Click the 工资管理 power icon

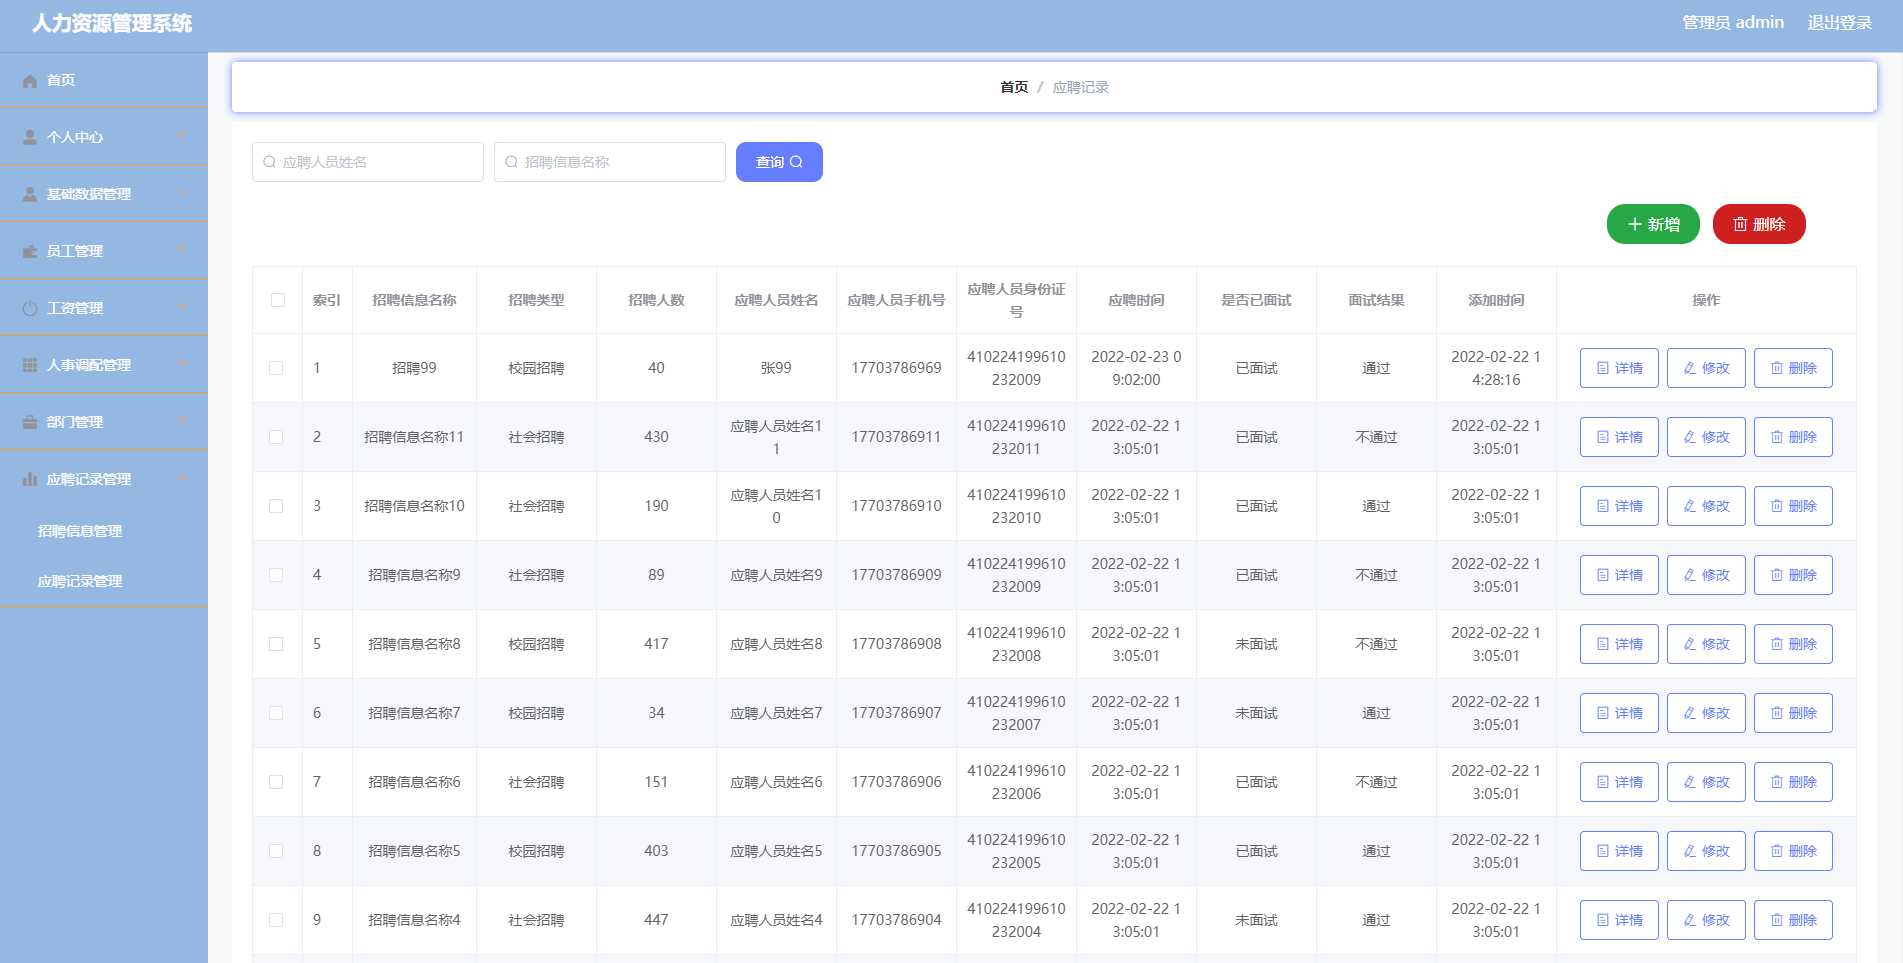pyautogui.click(x=30, y=309)
